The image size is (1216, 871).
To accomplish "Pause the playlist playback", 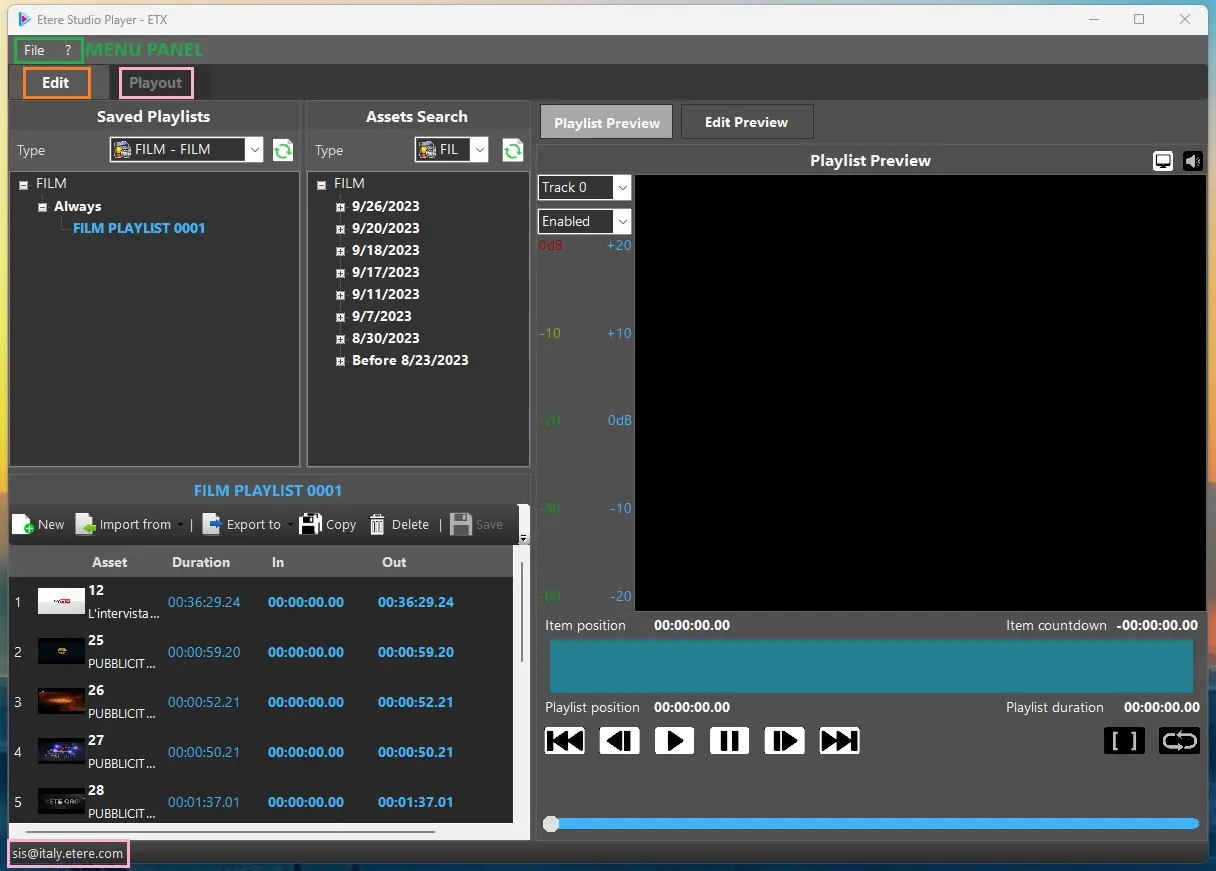I will (x=729, y=741).
